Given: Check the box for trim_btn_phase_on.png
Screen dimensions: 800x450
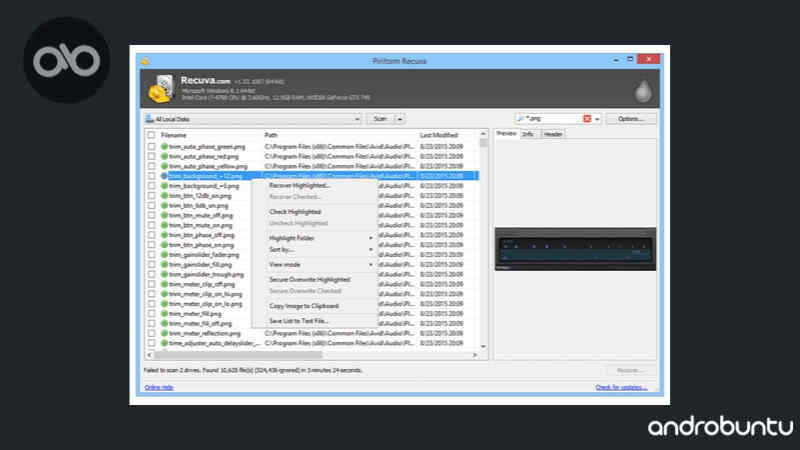Looking at the screenshot, I should point(151,245).
